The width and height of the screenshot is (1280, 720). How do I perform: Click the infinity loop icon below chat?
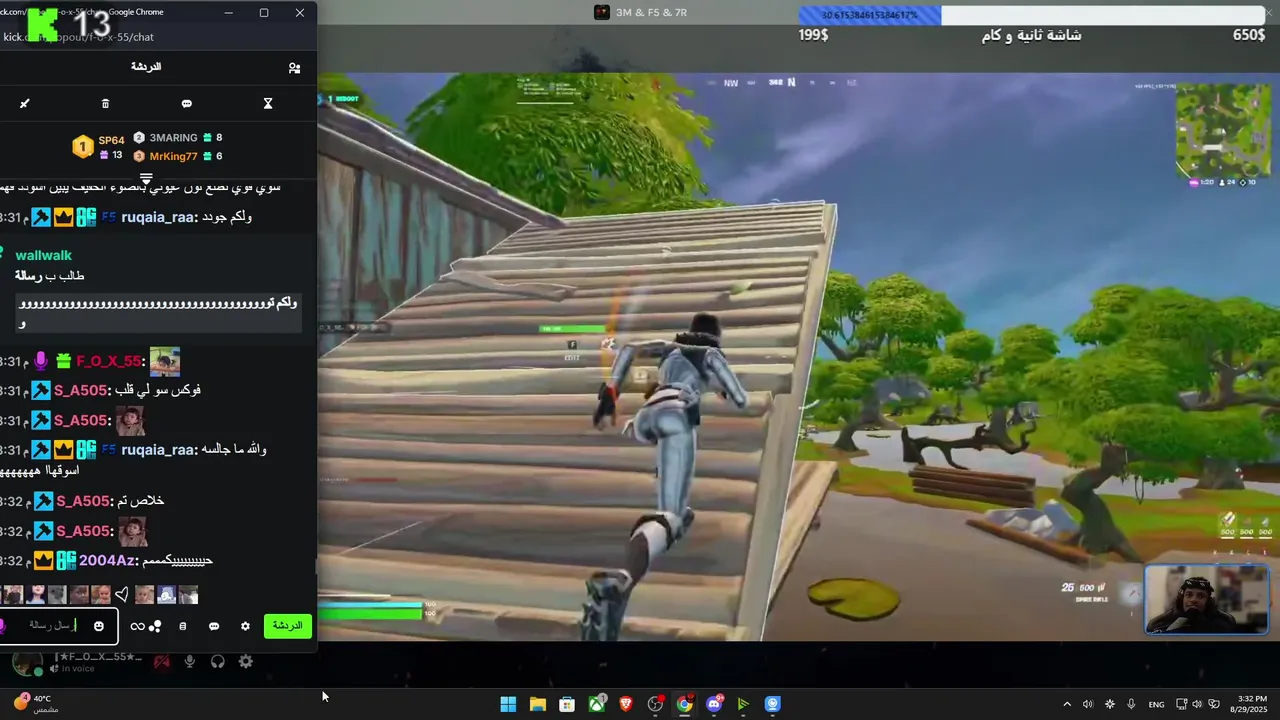[x=138, y=627]
